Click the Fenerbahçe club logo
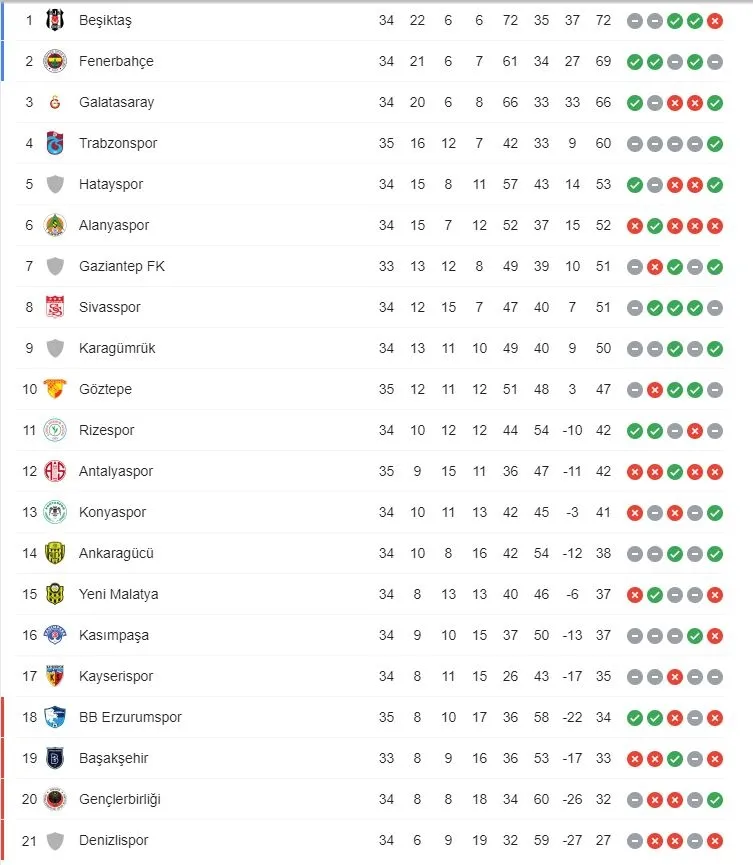 55,61
